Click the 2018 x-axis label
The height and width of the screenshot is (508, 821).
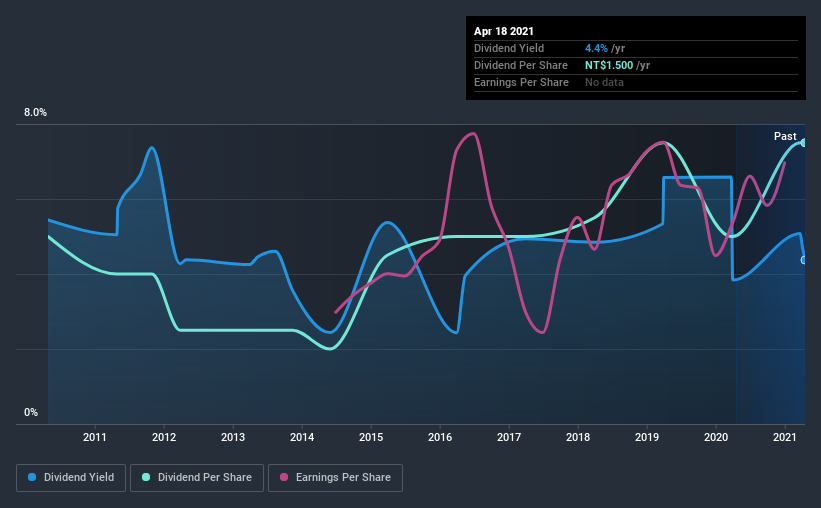click(578, 437)
